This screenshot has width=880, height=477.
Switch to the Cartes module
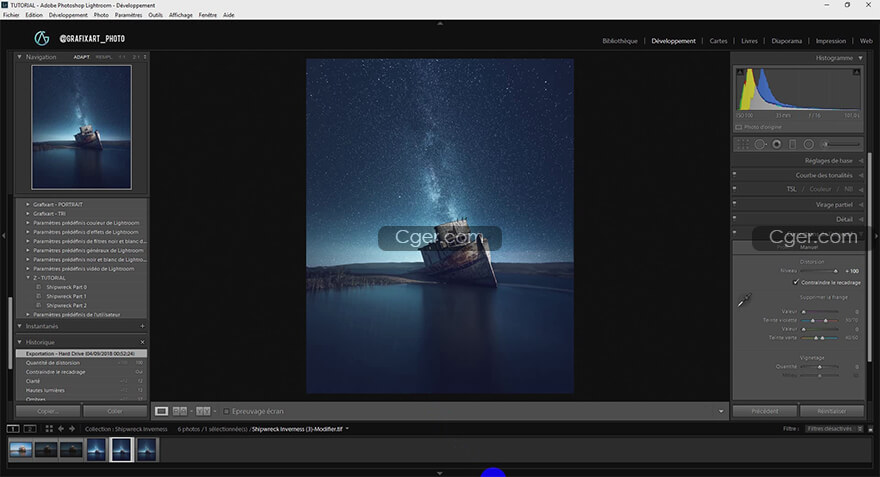pyautogui.click(x=718, y=41)
